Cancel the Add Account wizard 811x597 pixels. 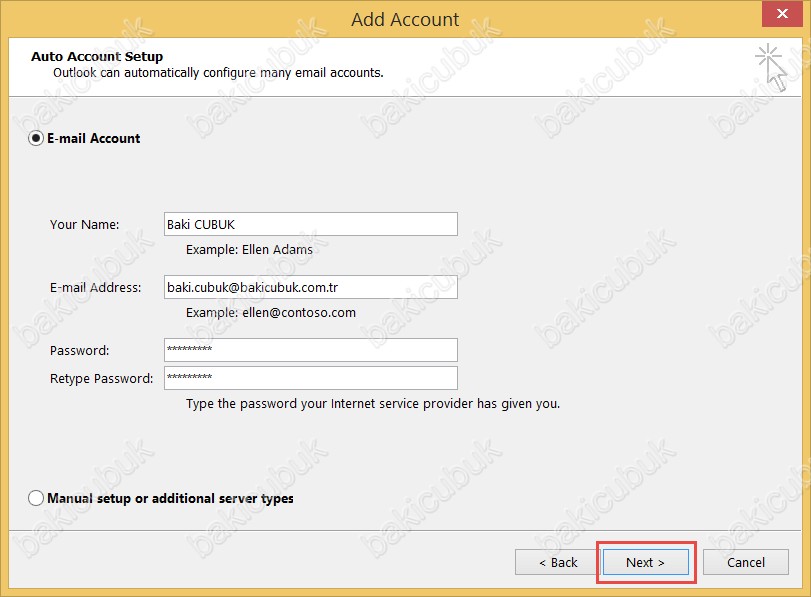coord(746,562)
